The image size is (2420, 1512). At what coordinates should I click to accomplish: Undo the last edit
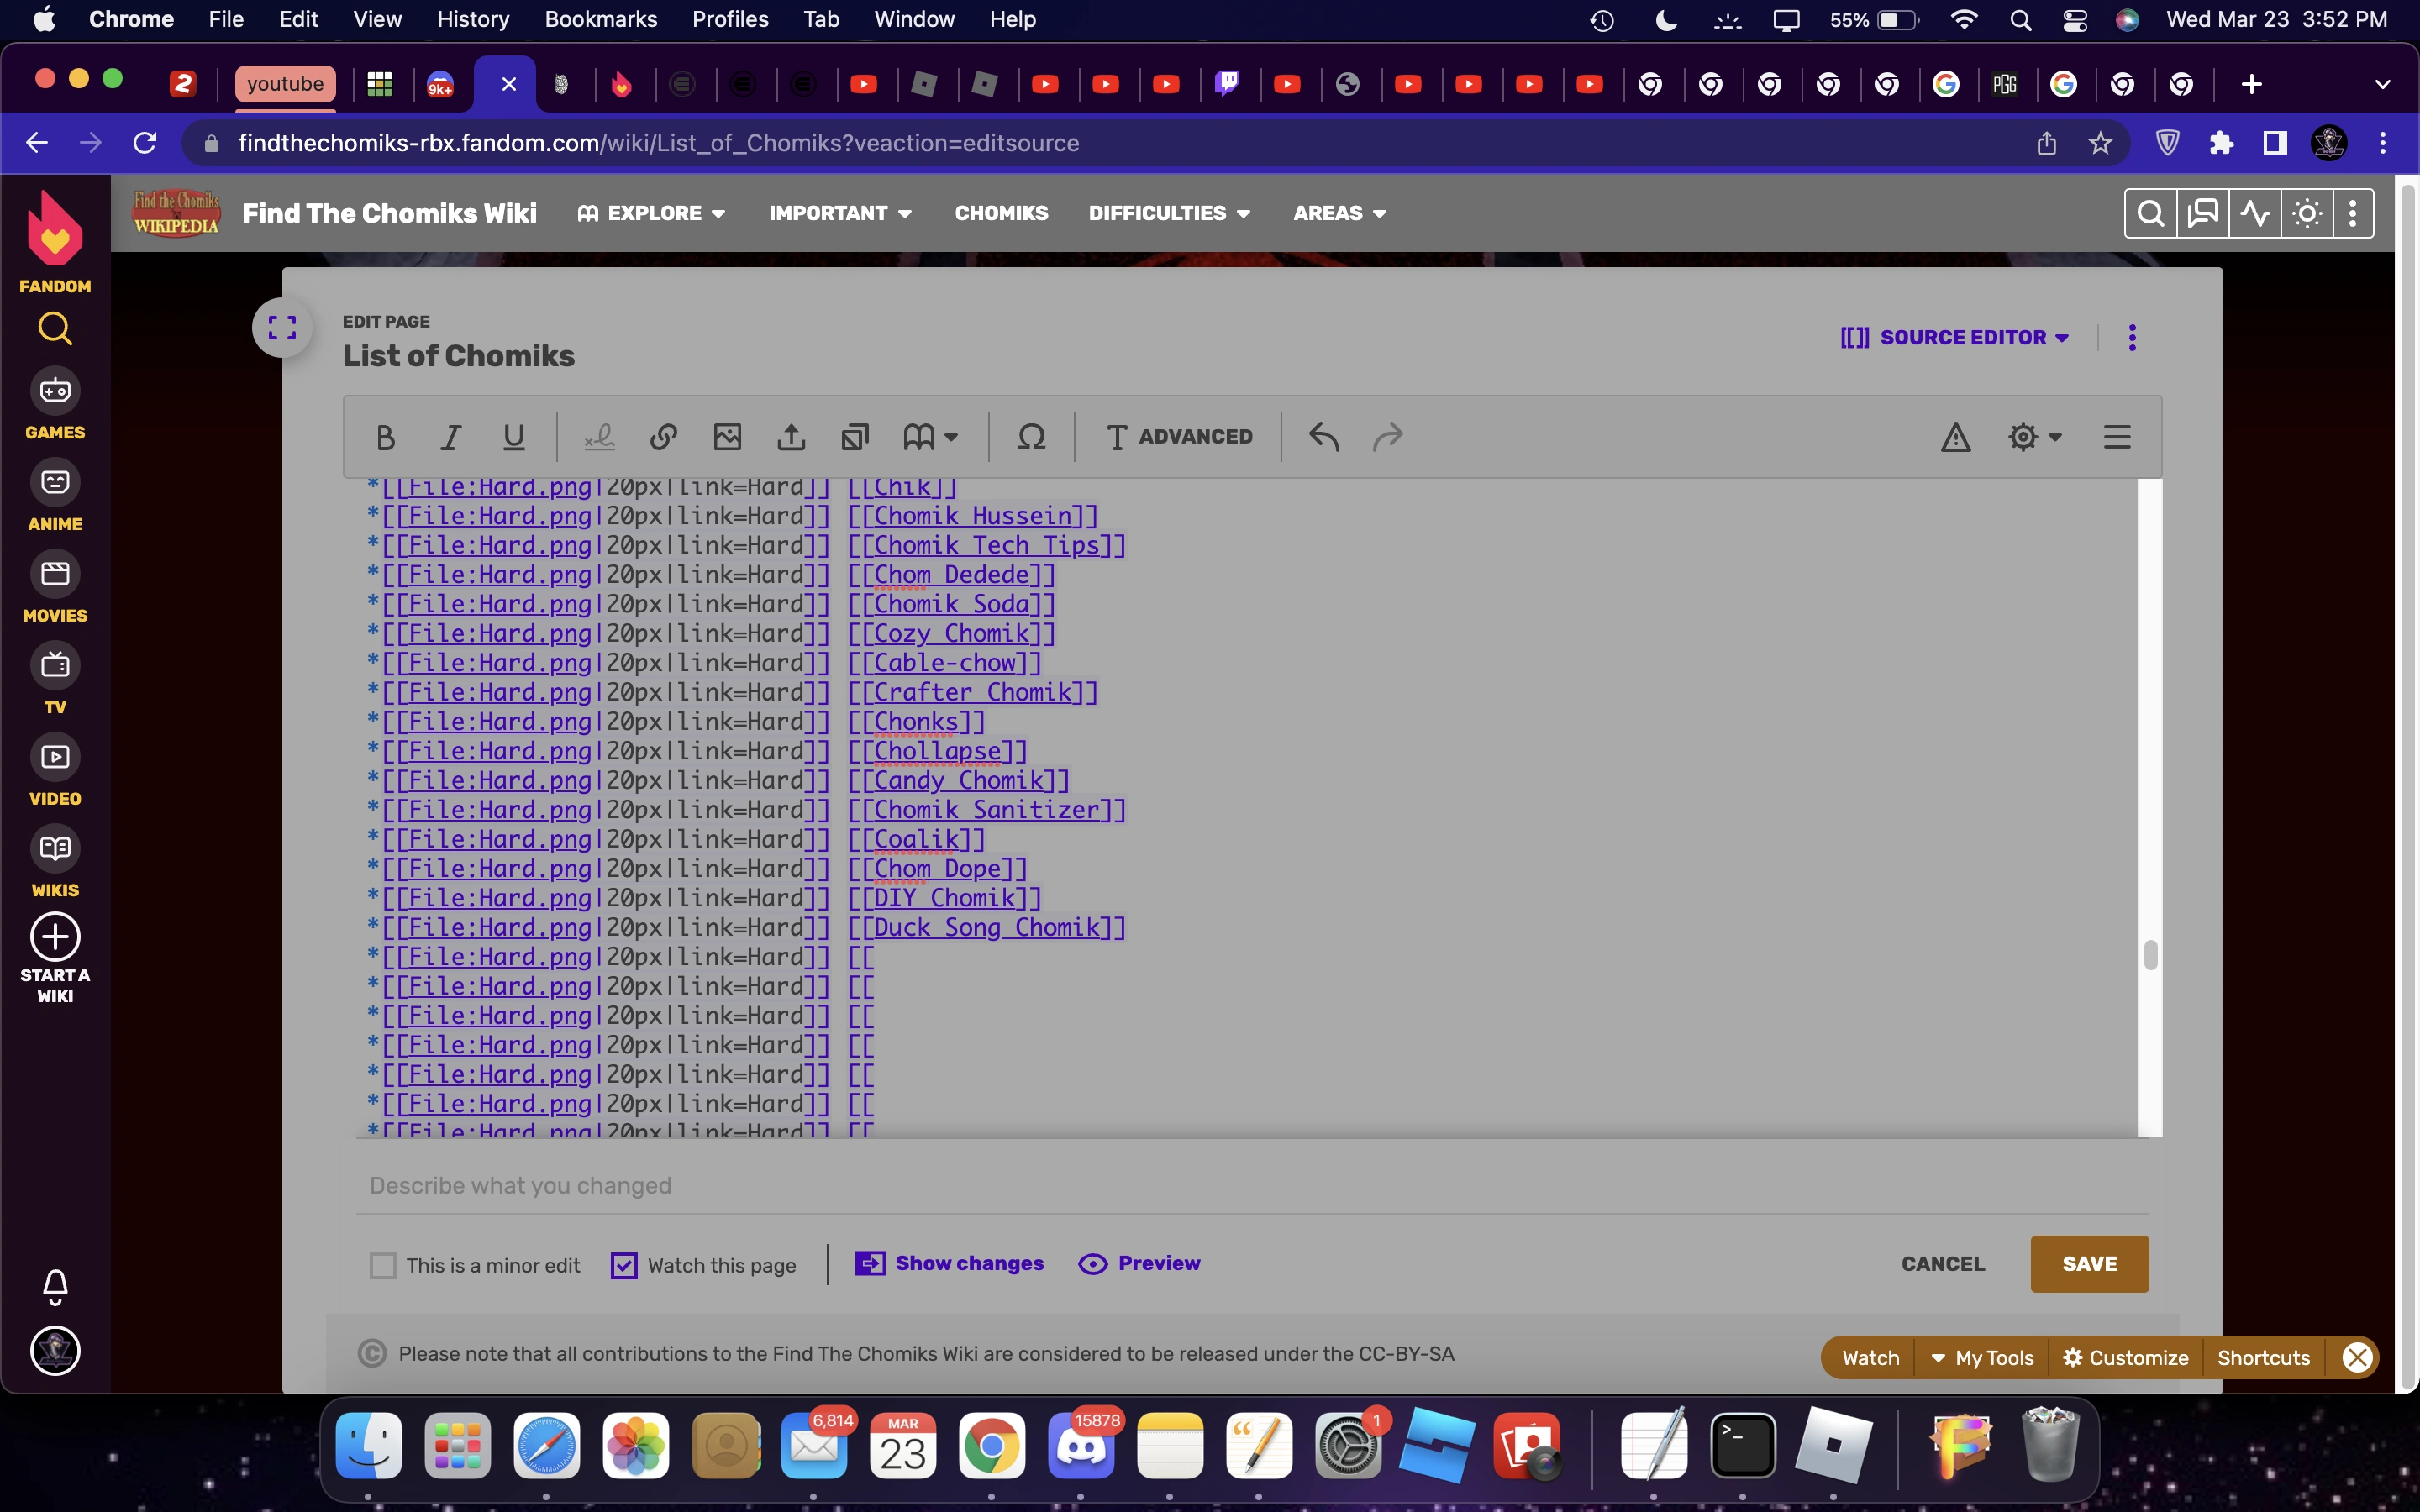pyautogui.click(x=1324, y=437)
